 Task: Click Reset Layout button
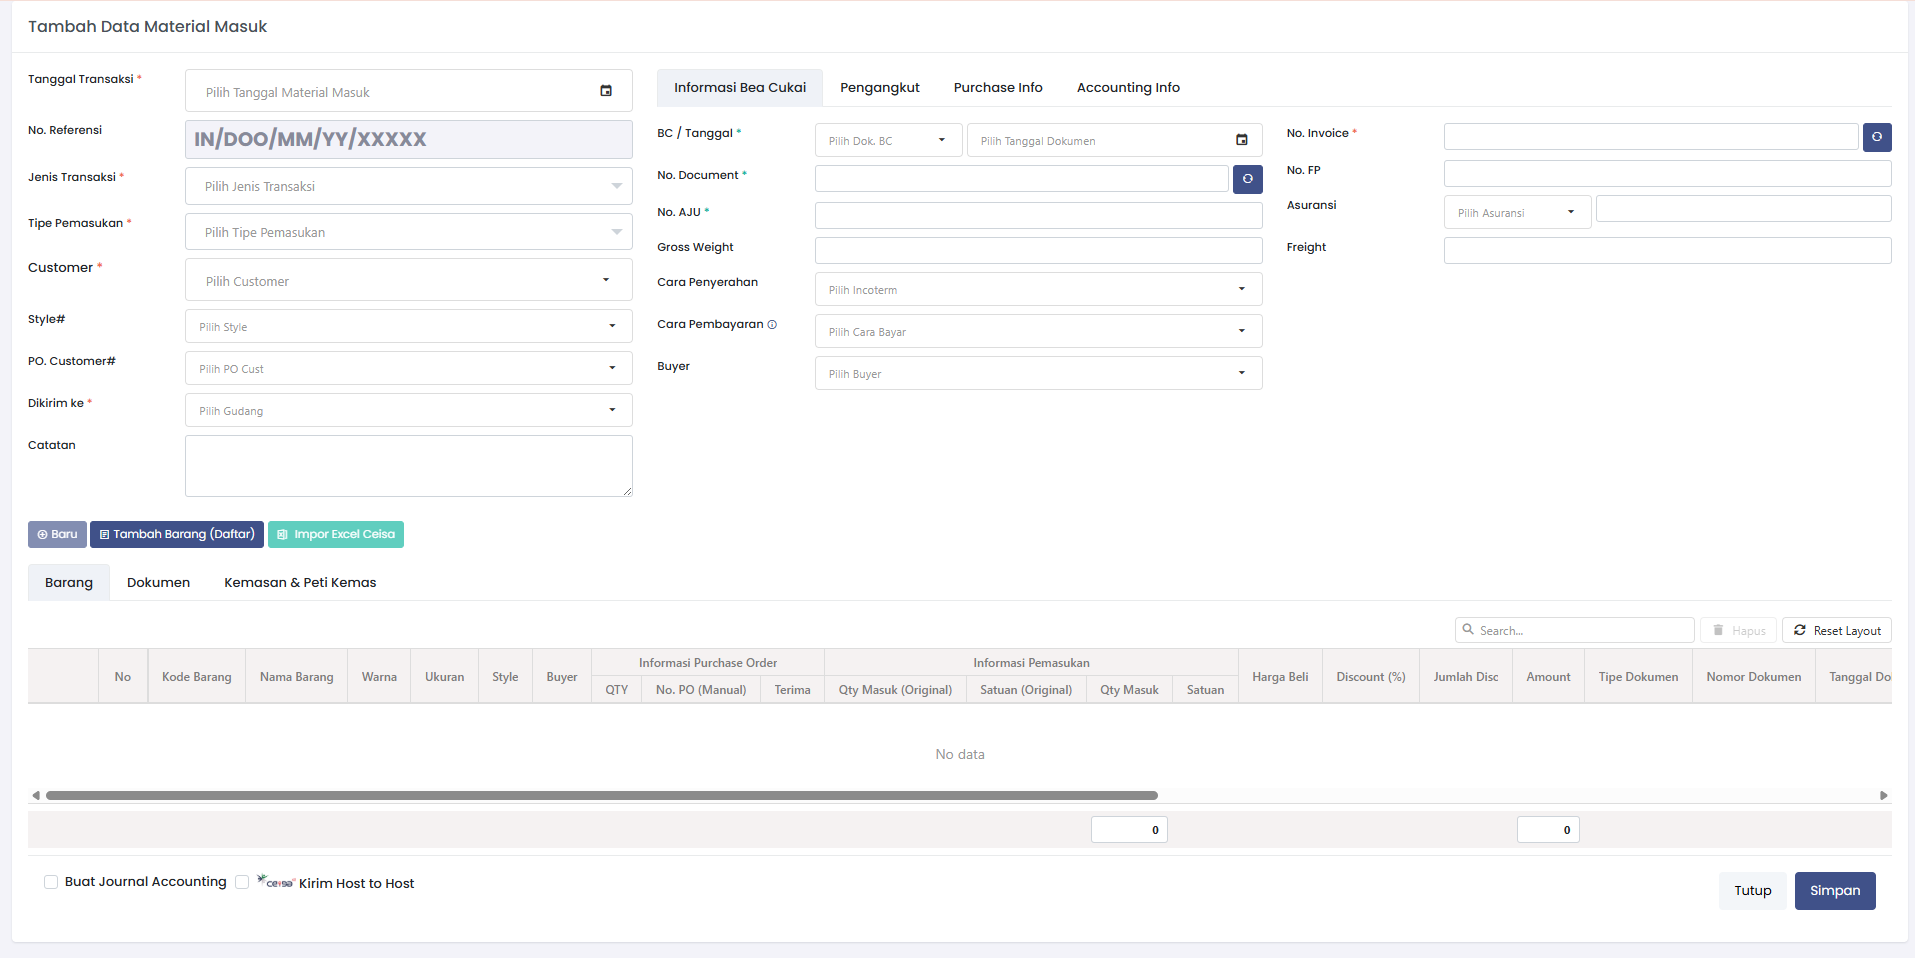click(x=1837, y=630)
